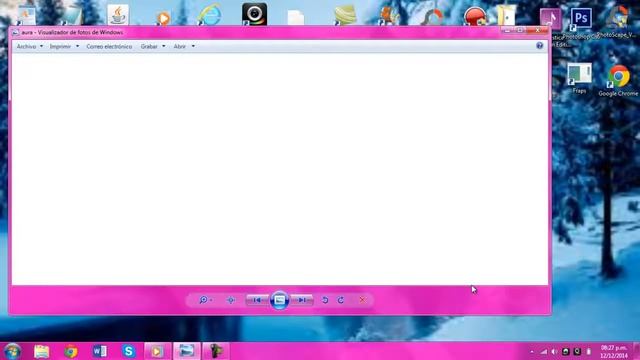The width and height of the screenshot is (640, 360).
Task: Open the purple music note desktop icon
Action: point(551,19)
